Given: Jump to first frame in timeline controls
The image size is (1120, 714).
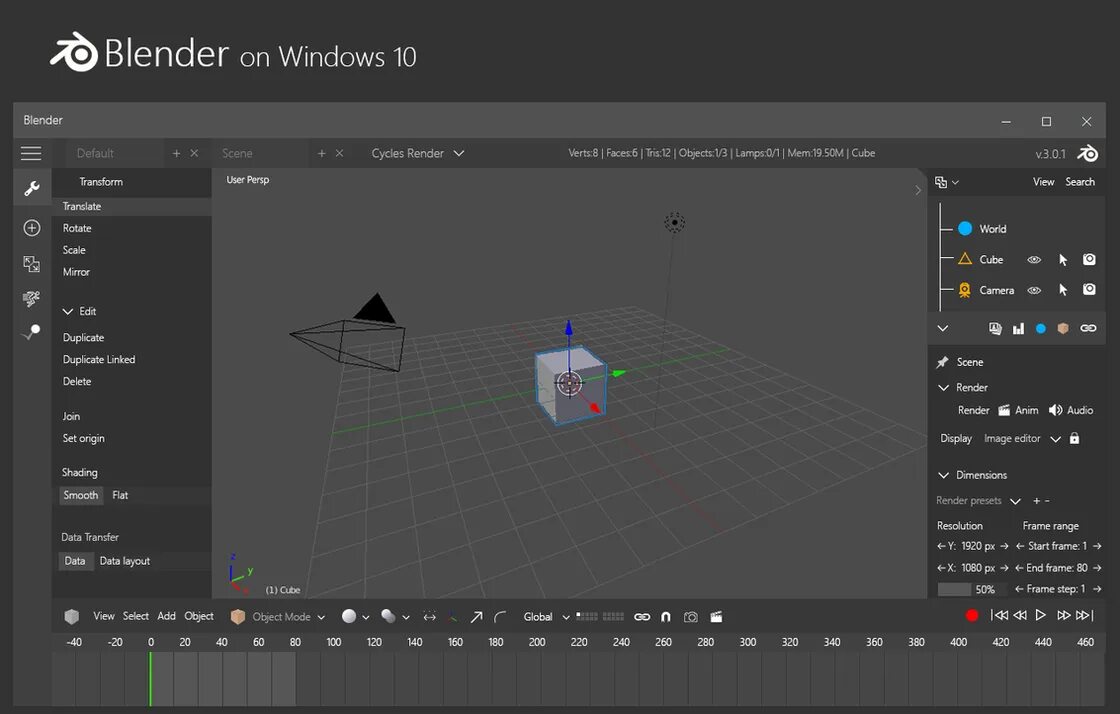Looking at the screenshot, I should (999, 615).
